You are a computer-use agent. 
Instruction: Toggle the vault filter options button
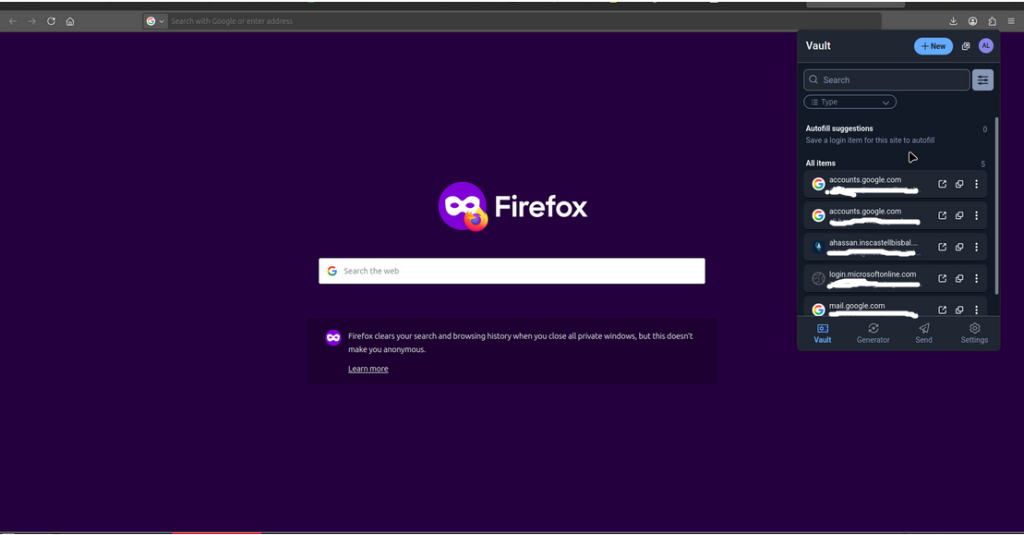click(983, 80)
